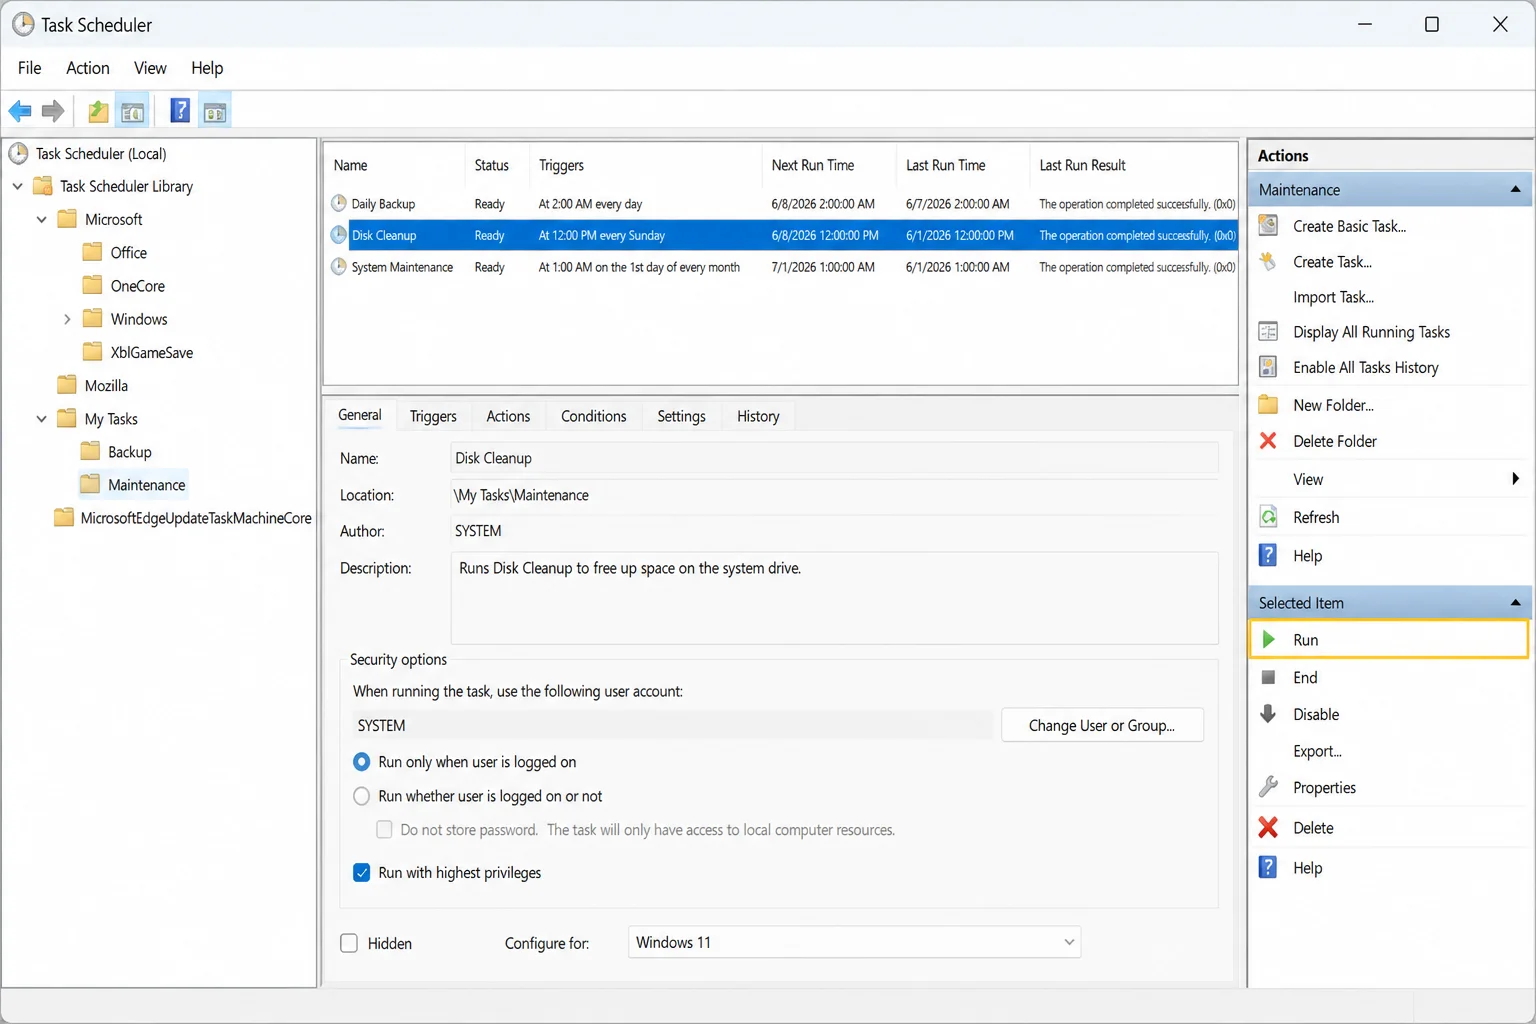
Task: Open the File menu
Action: (30, 68)
